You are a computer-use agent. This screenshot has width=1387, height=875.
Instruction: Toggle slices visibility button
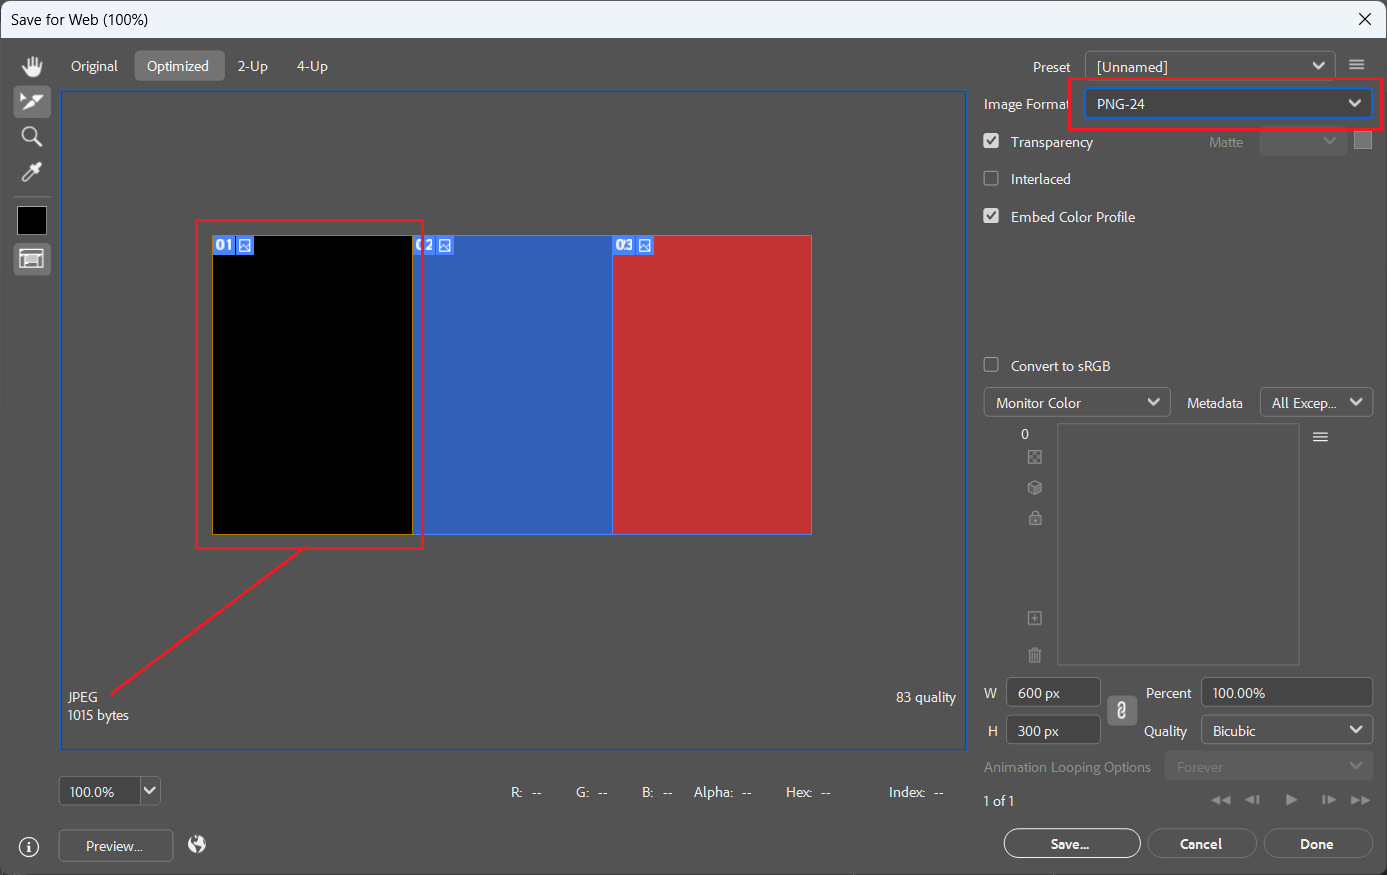[x=32, y=259]
